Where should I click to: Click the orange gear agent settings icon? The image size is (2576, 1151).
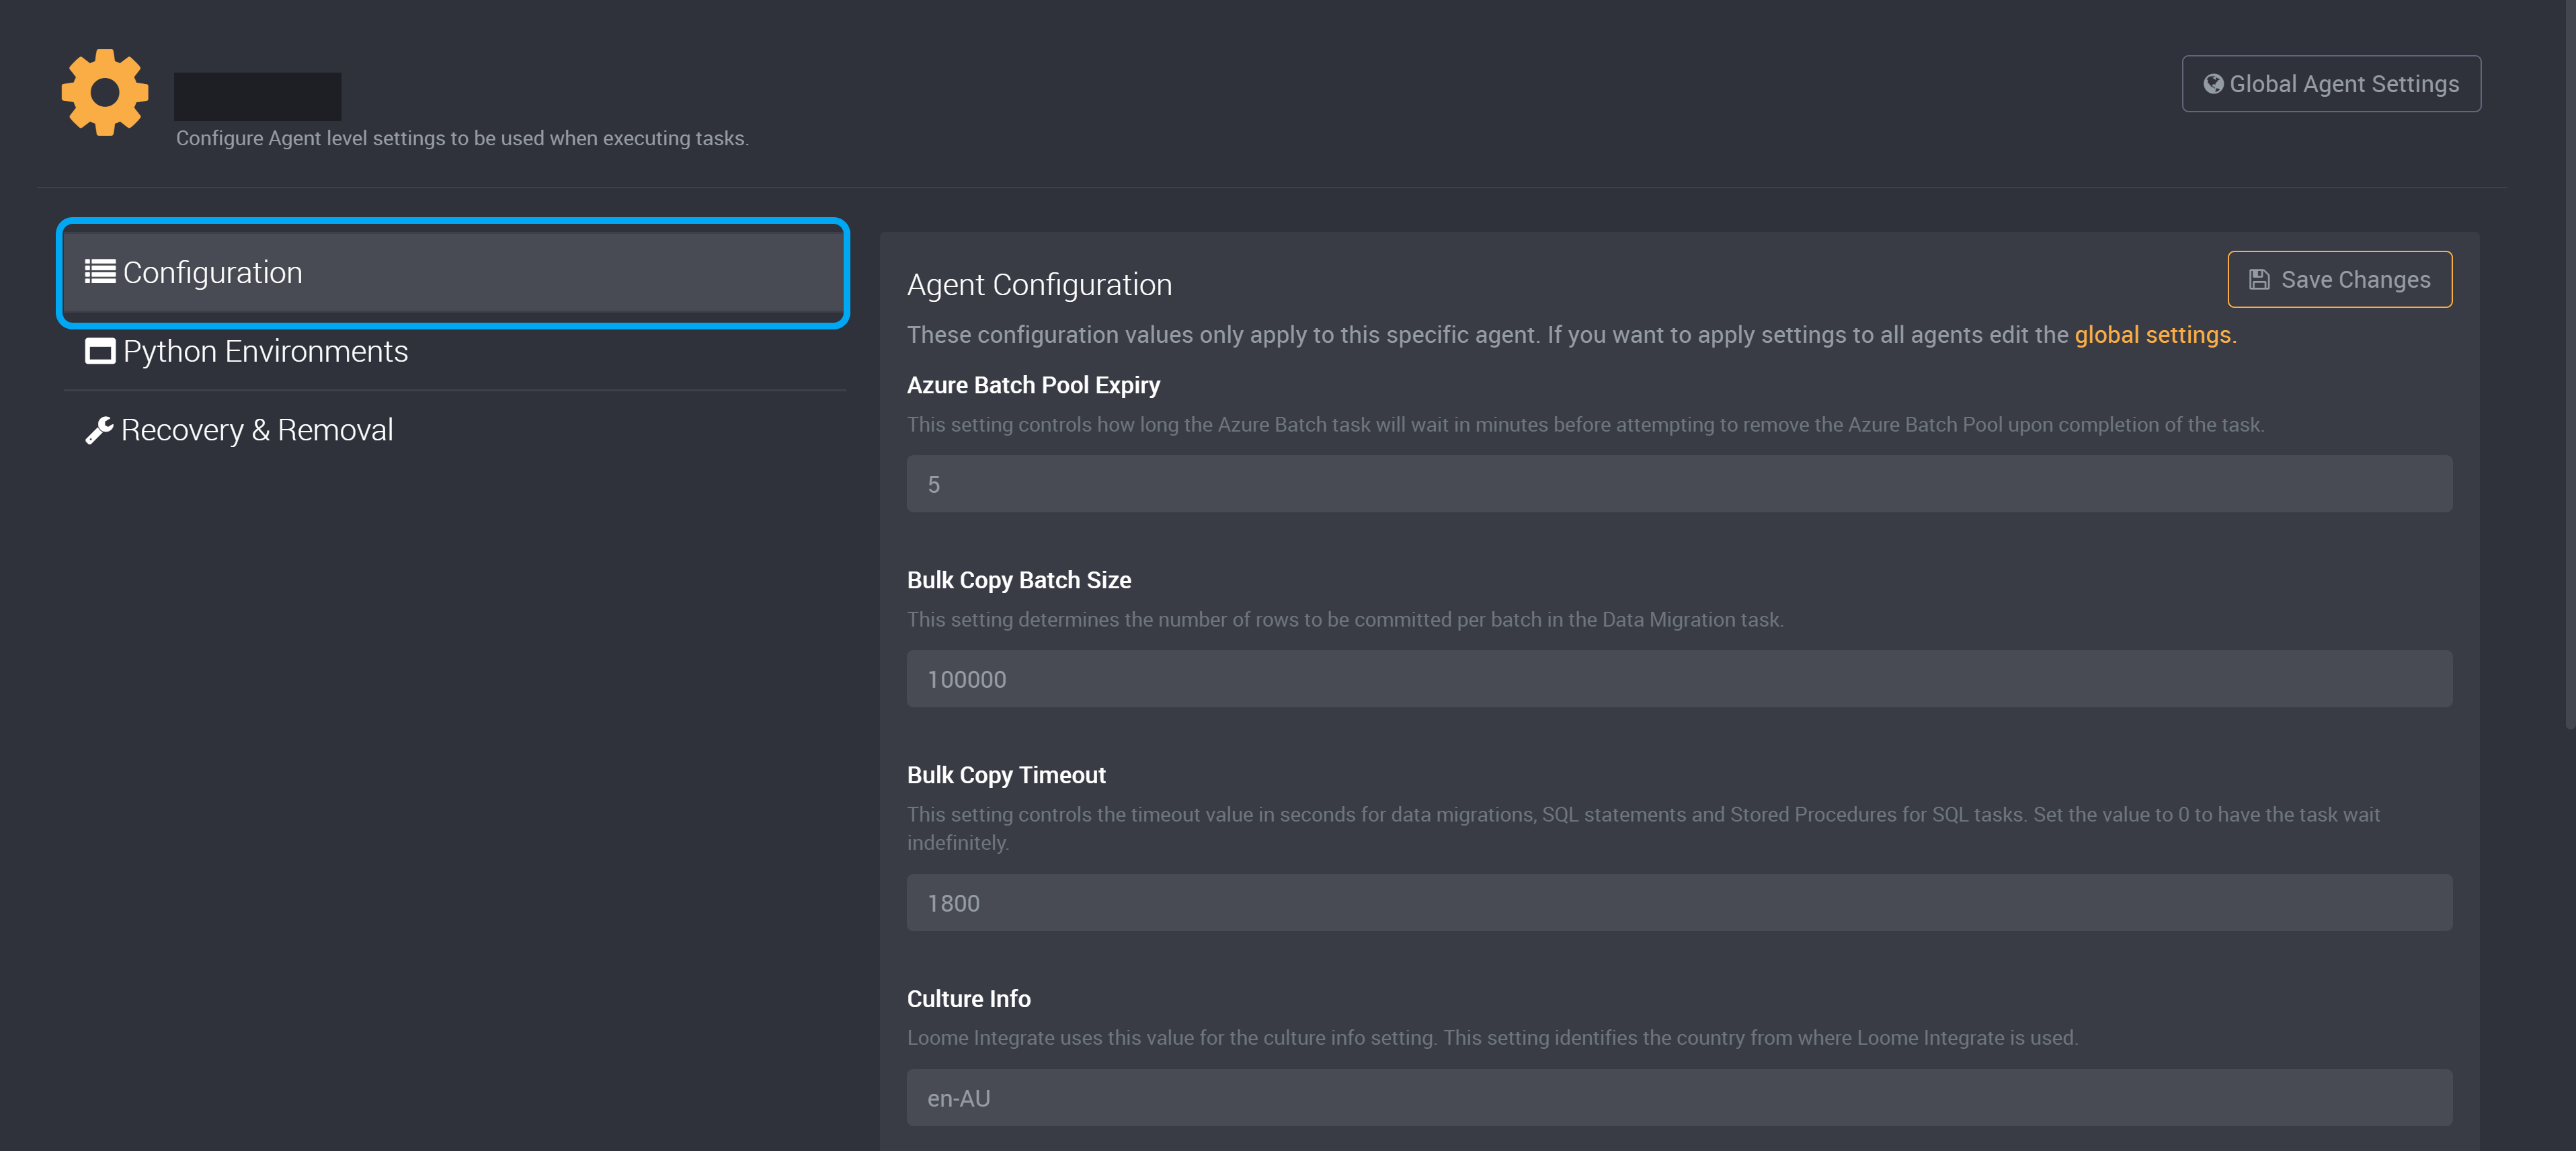click(x=105, y=92)
